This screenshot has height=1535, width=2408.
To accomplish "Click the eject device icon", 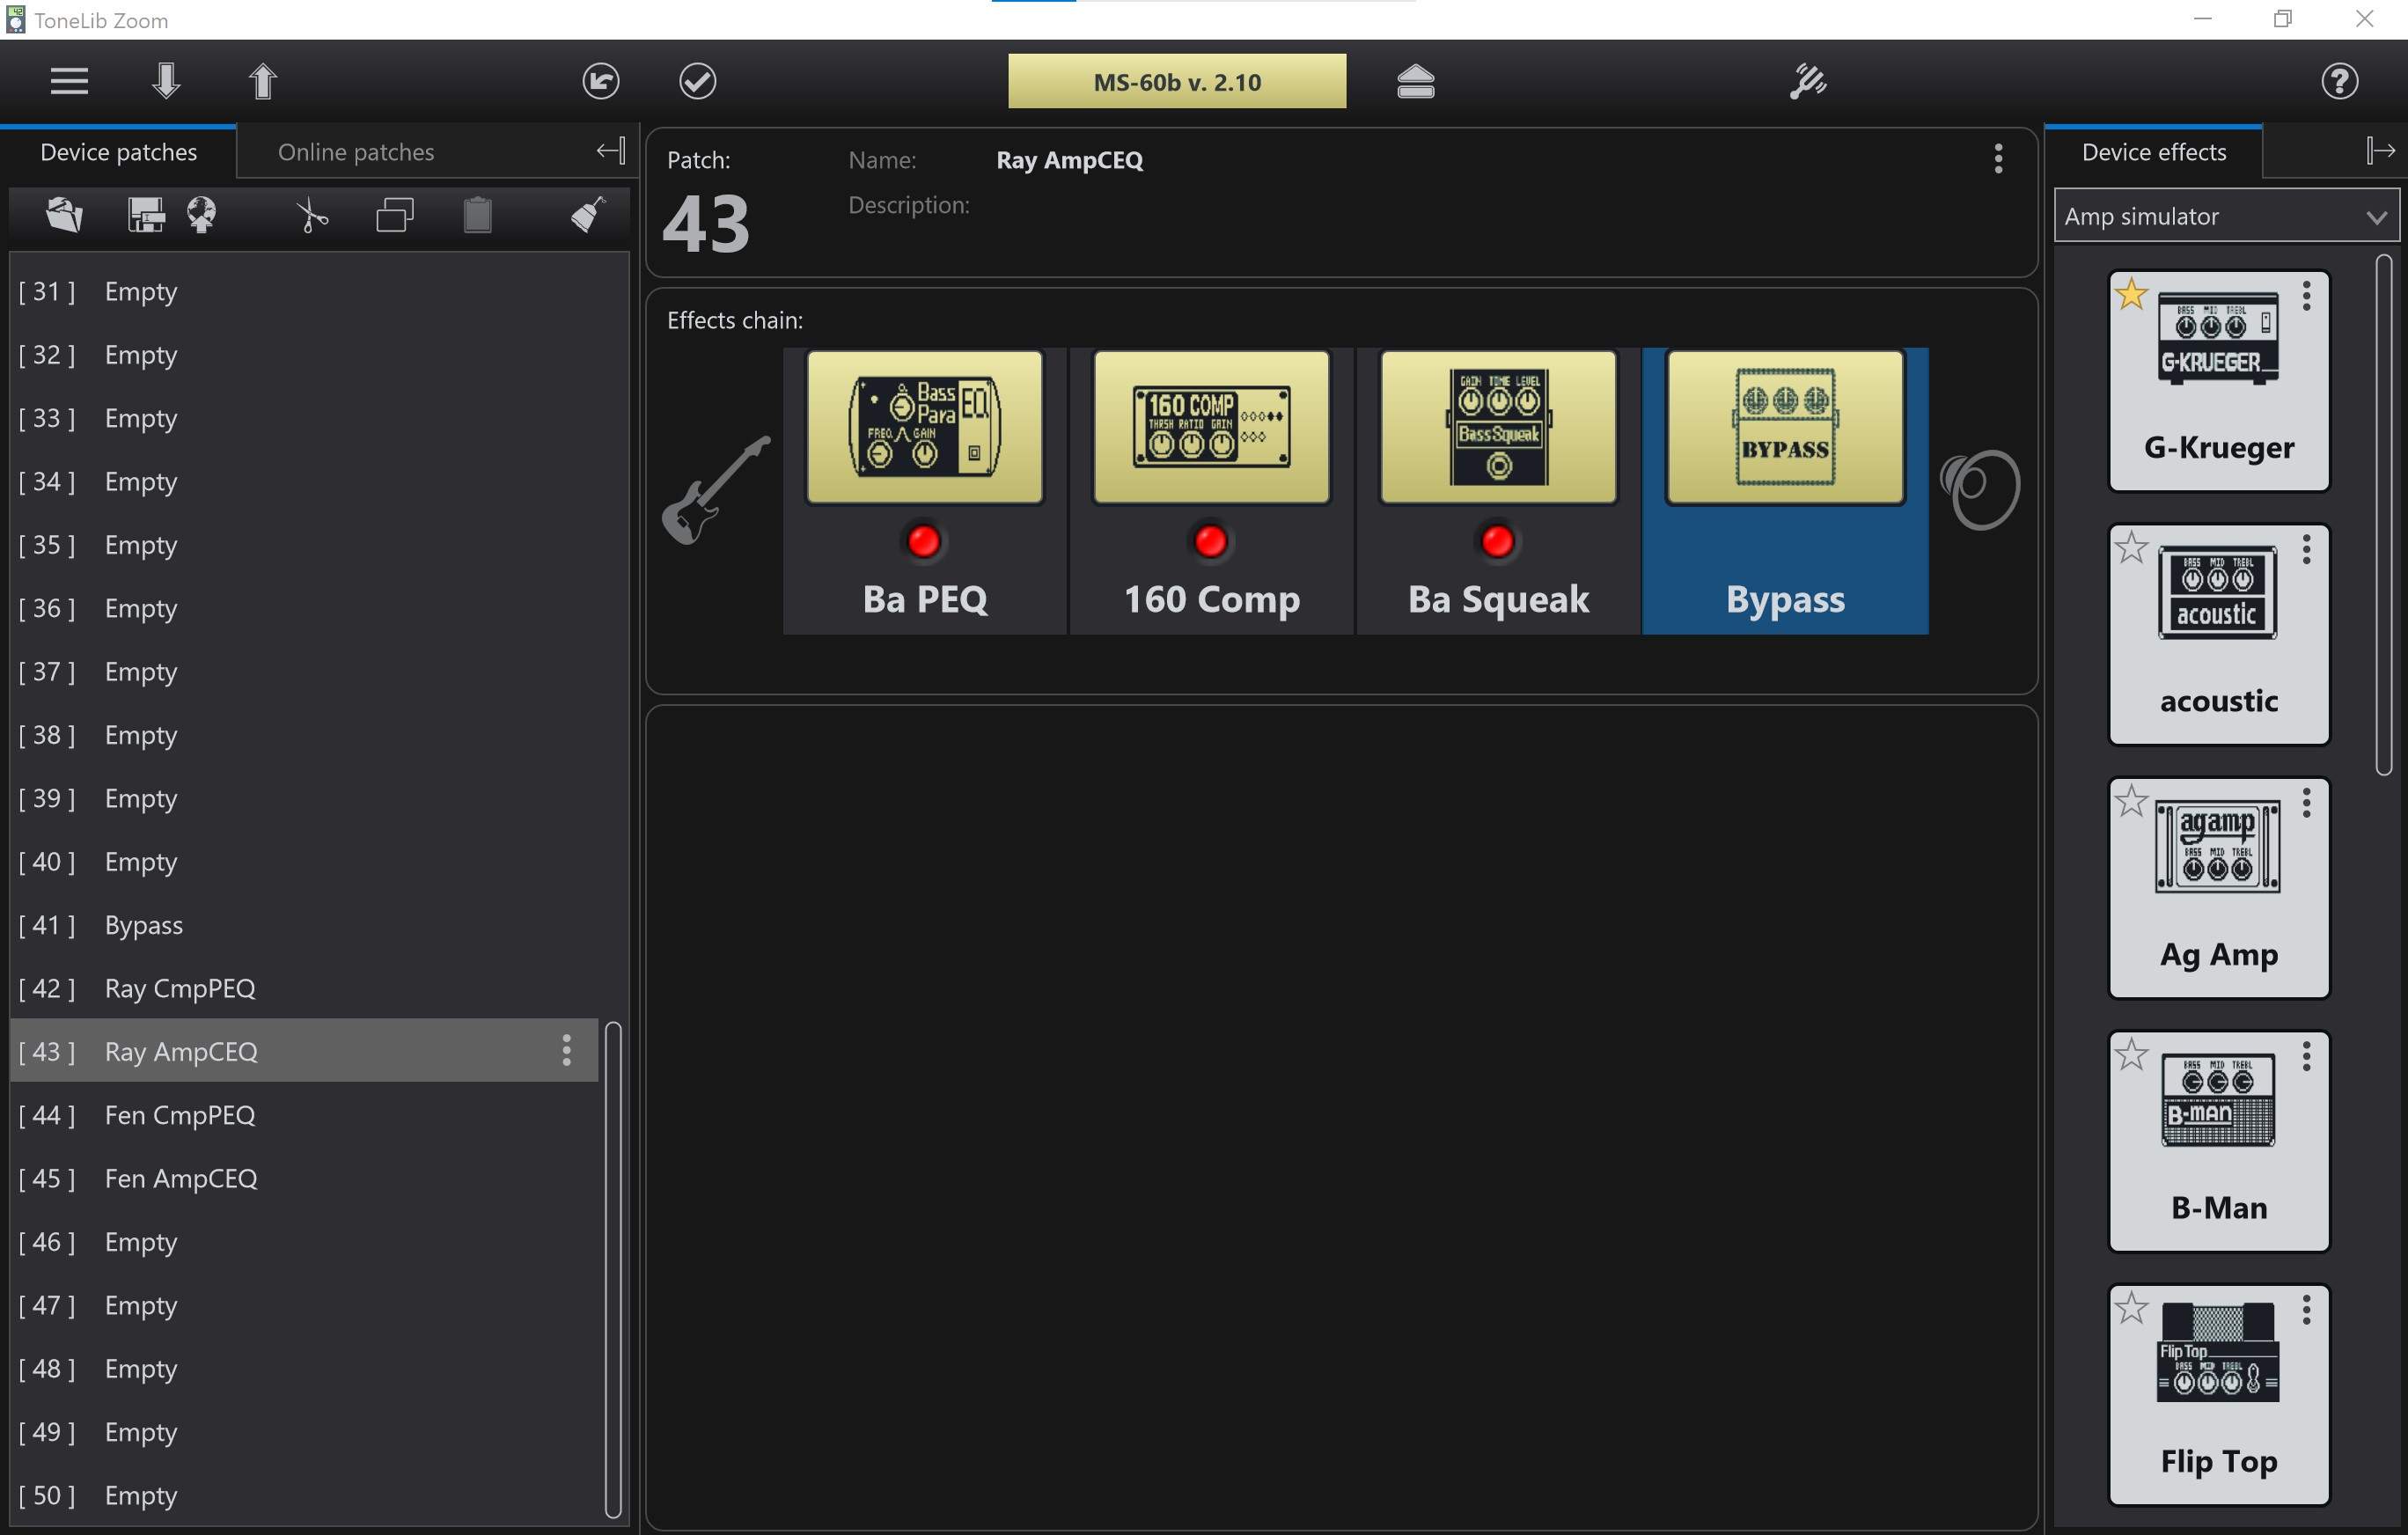I will tap(1415, 81).
